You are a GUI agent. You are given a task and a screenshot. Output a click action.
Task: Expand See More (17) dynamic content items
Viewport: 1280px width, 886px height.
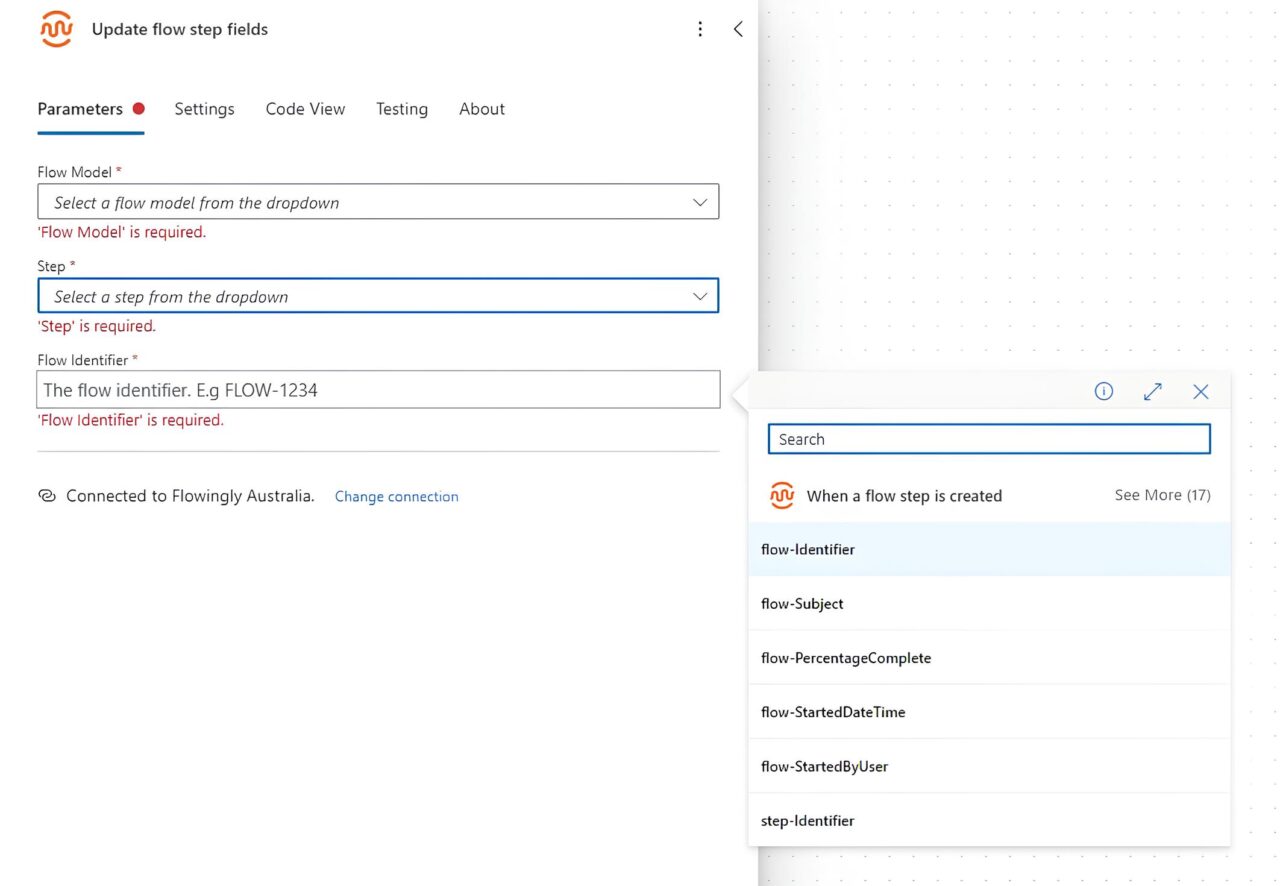click(1162, 496)
